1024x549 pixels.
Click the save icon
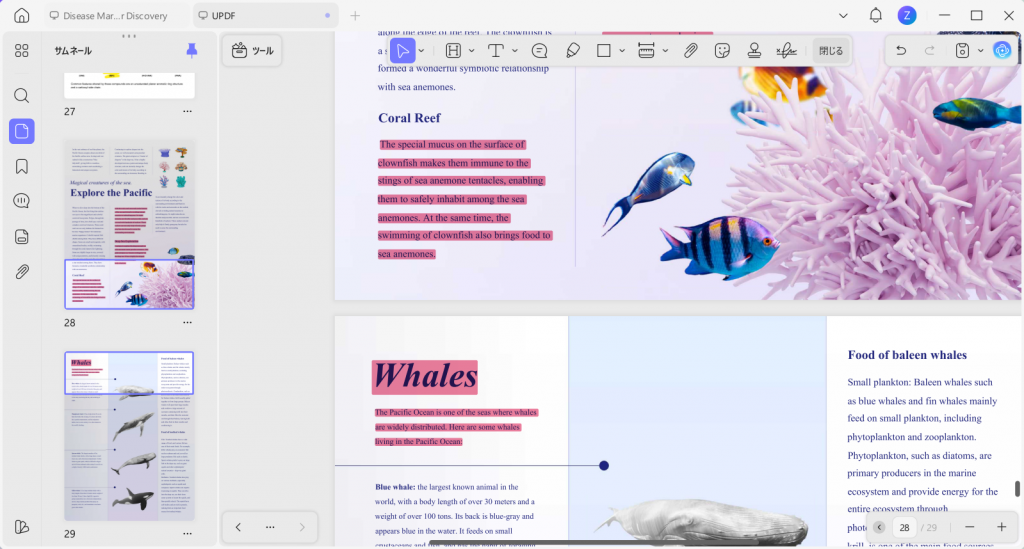tap(962, 50)
